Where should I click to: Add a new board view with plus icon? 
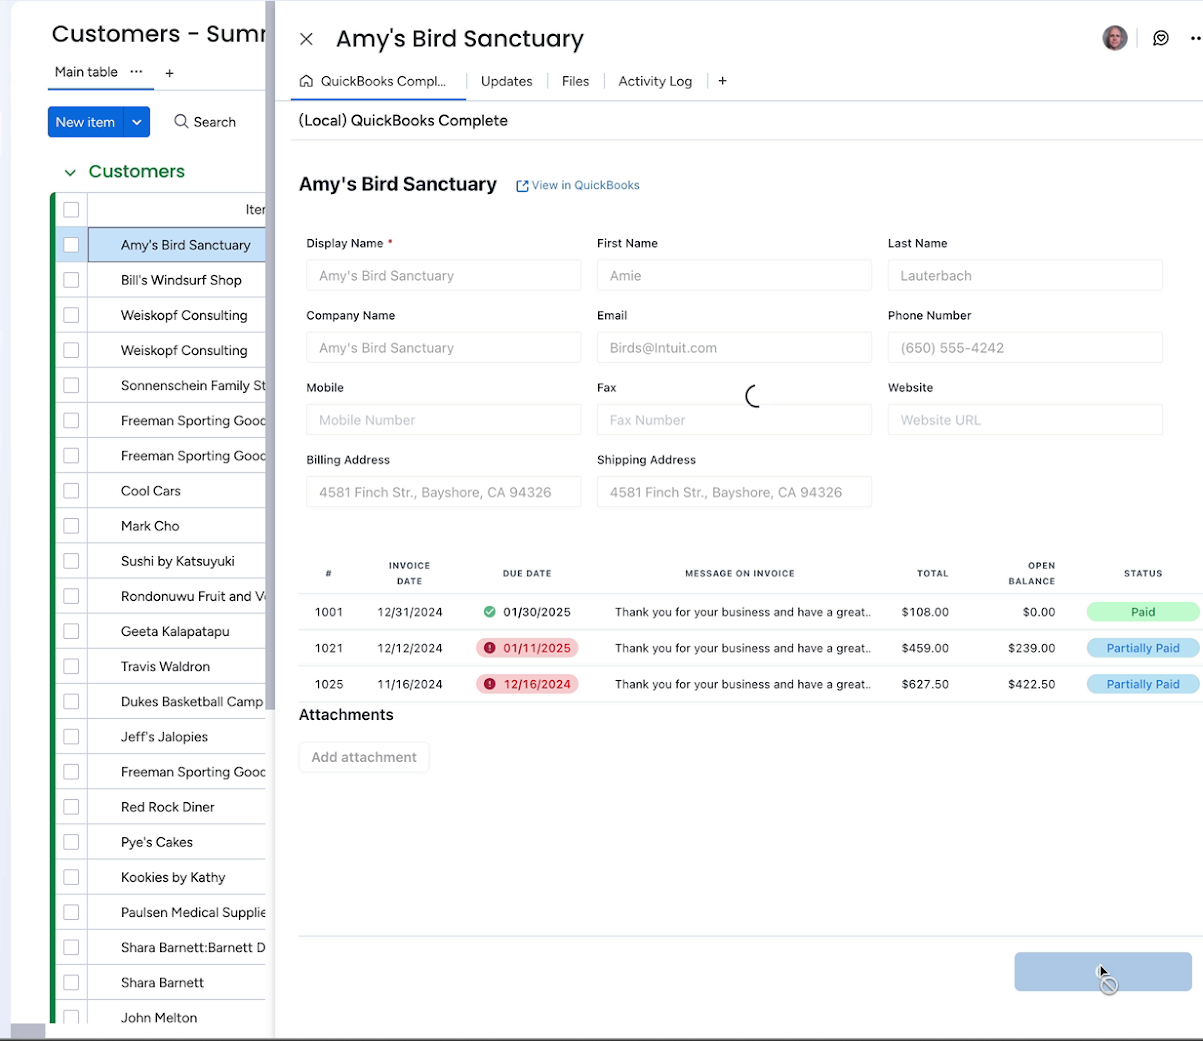click(169, 73)
